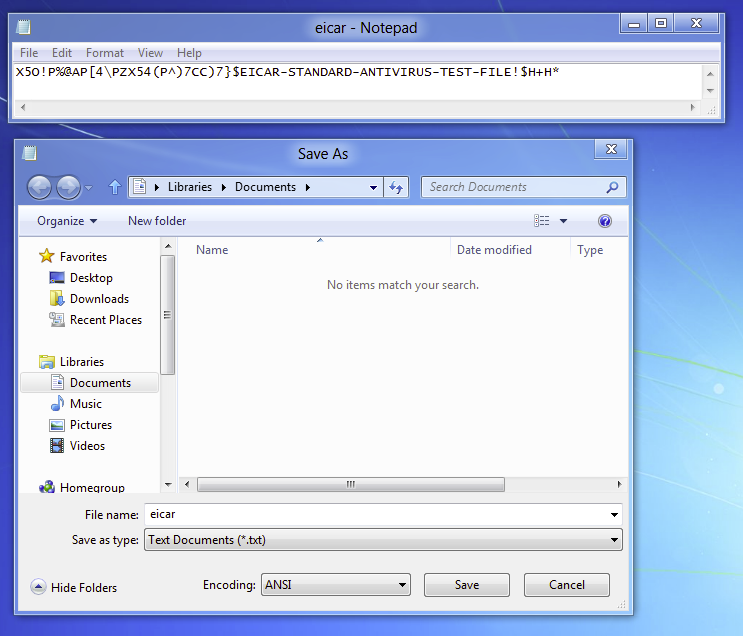Image resolution: width=743 pixels, height=636 pixels.
Task: Select Downloads under Favorites
Action: [100, 299]
